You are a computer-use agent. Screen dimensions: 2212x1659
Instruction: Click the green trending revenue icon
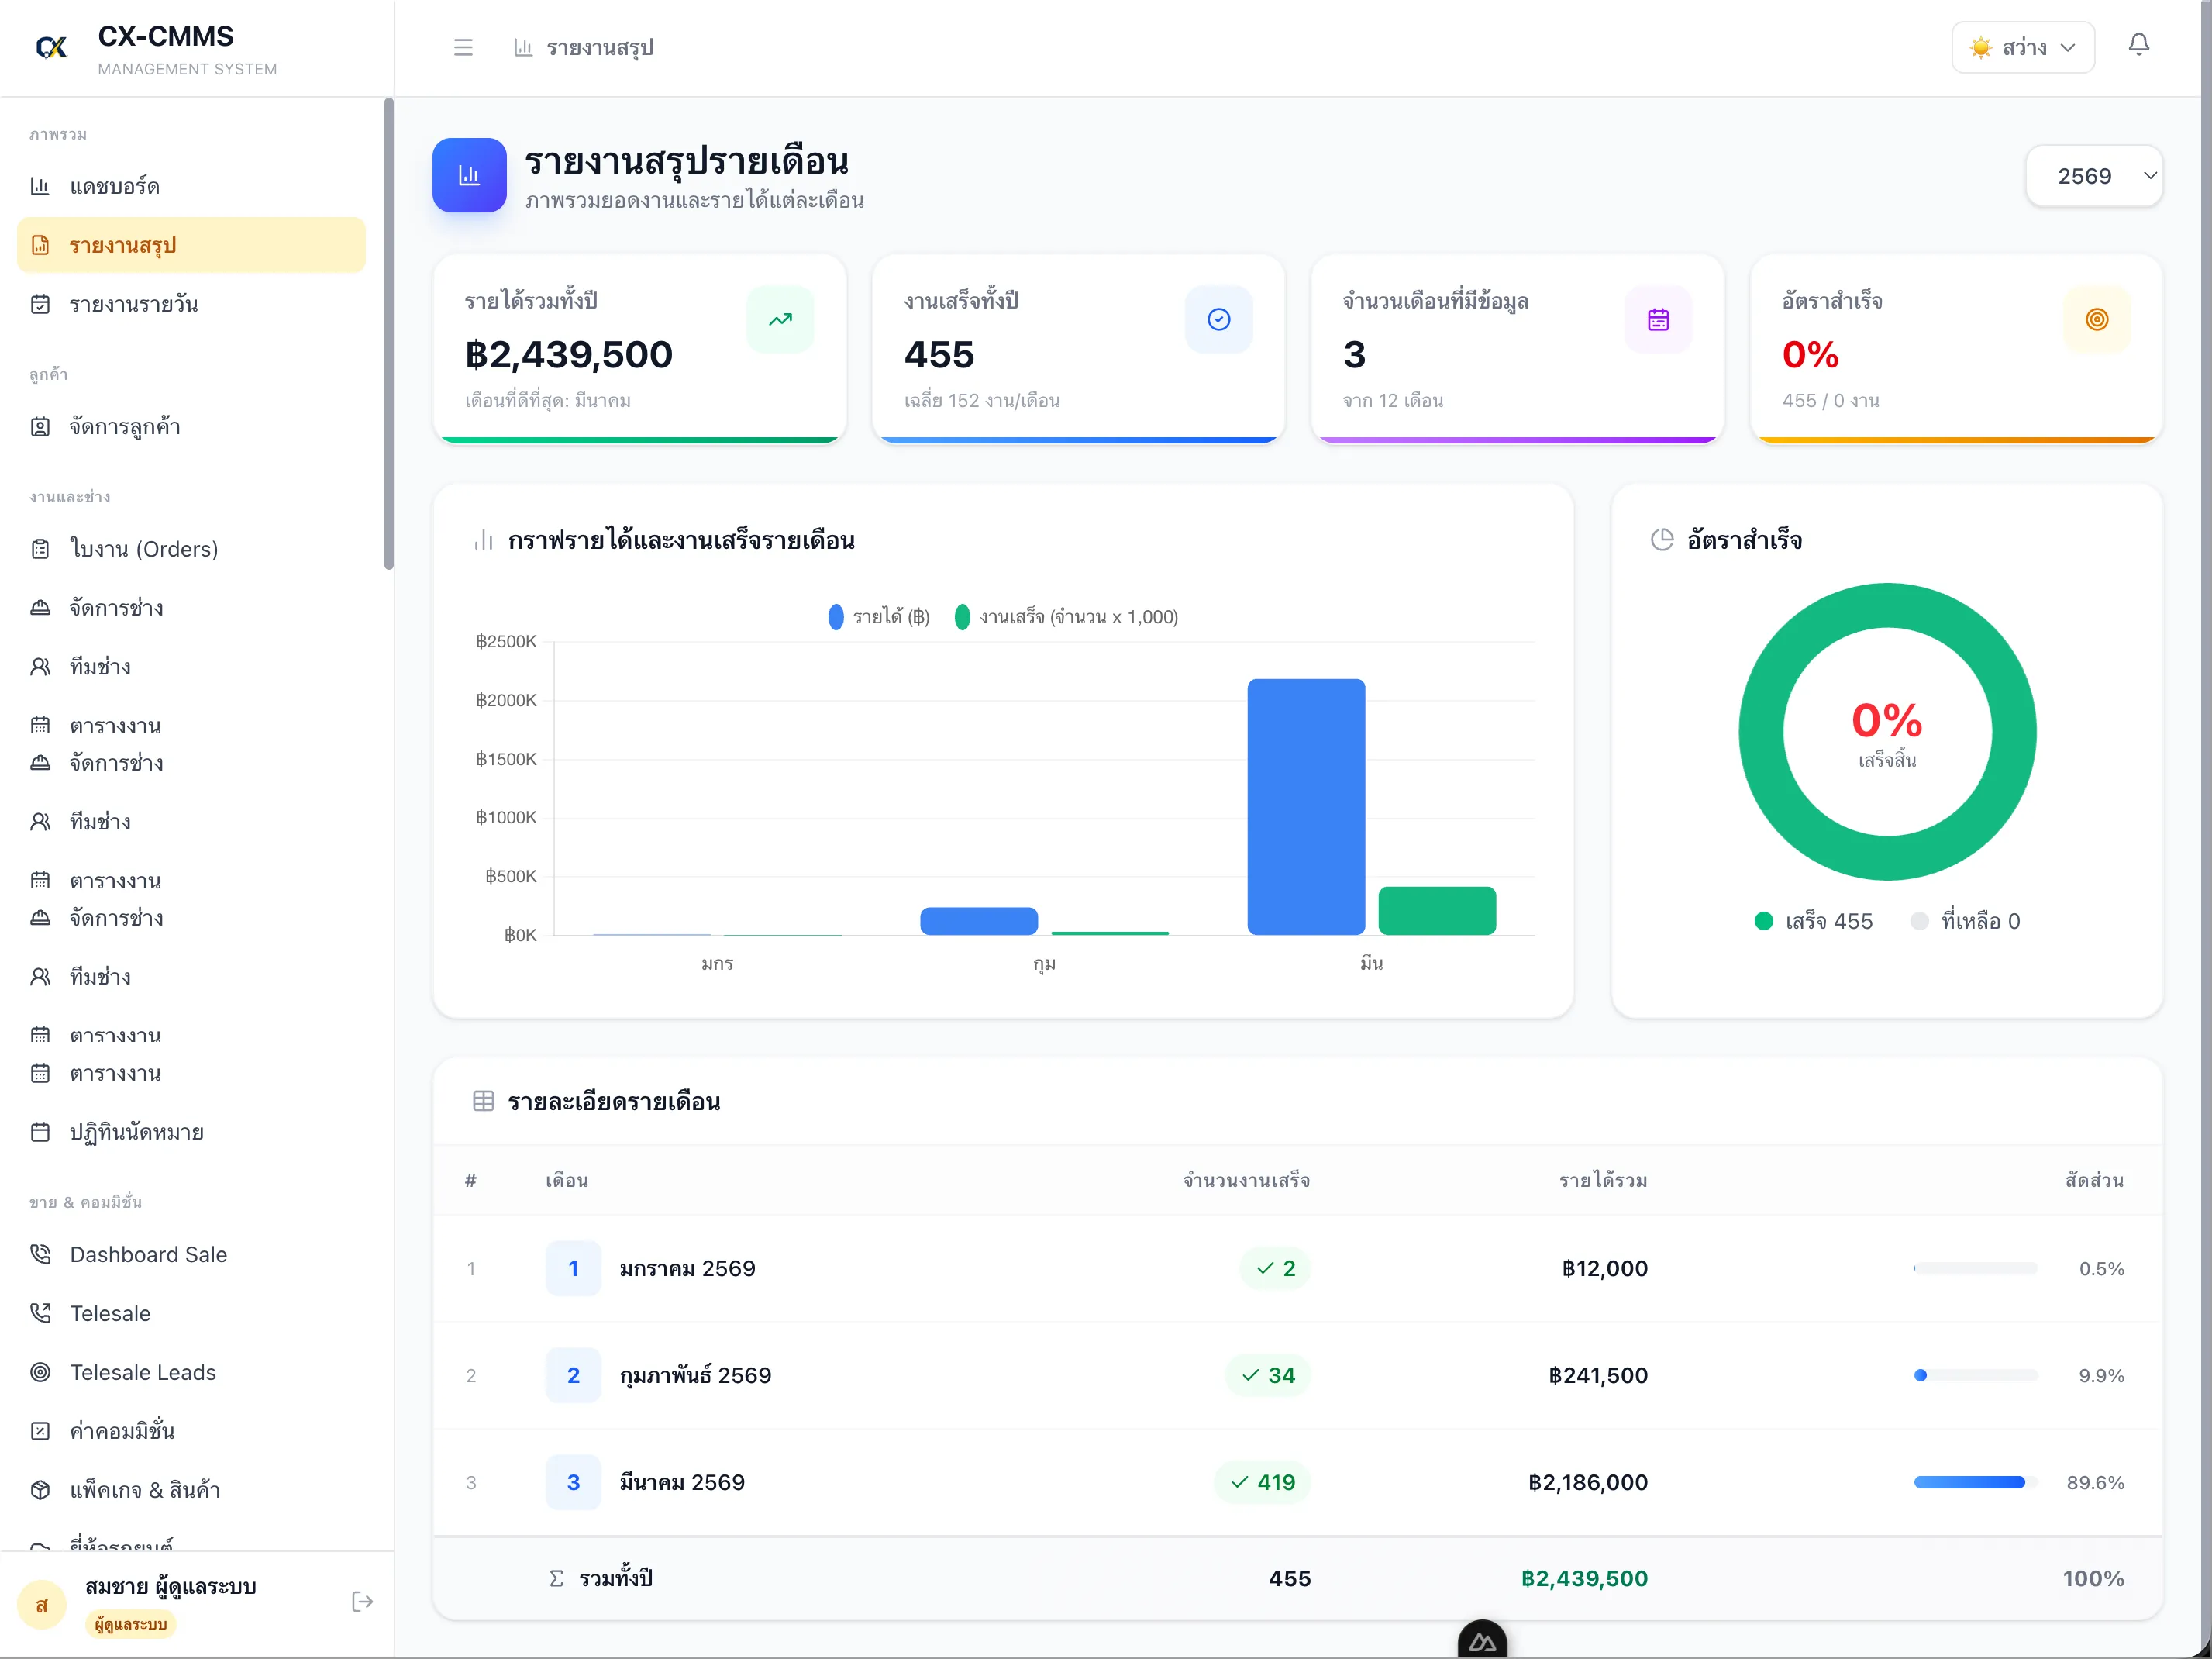click(780, 320)
